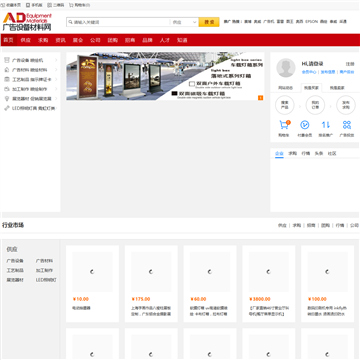Image resolution: width=360 pixels, height=360 pixels.
Task: Switch to the 我是卖家 tab
Action: point(337,88)
